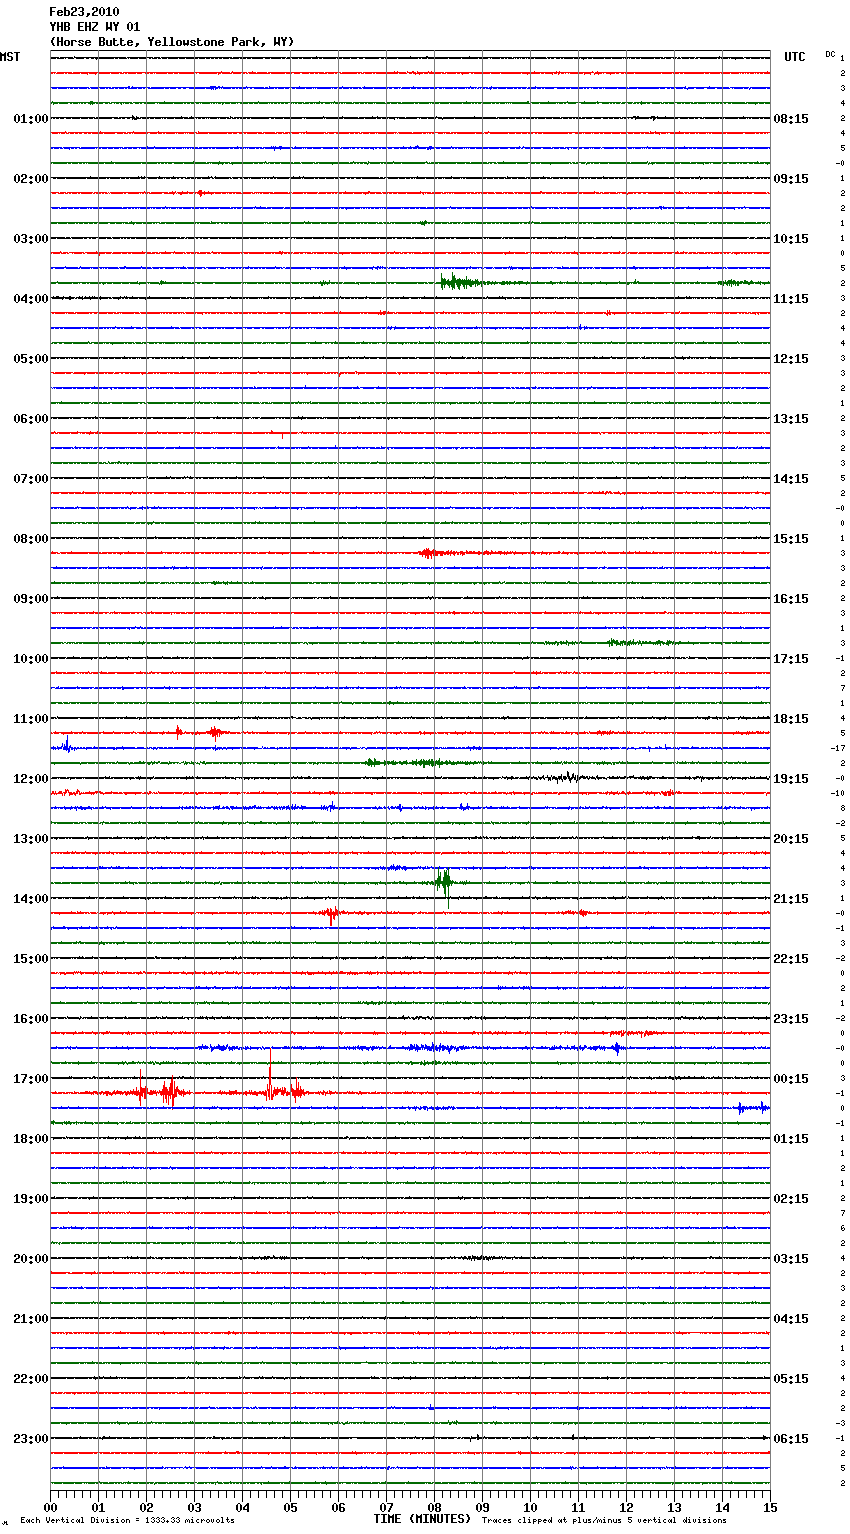Select the 10:00 MST time label
Image resolution: width=850 pixels, height=1534 pixels.
[31, 659]
